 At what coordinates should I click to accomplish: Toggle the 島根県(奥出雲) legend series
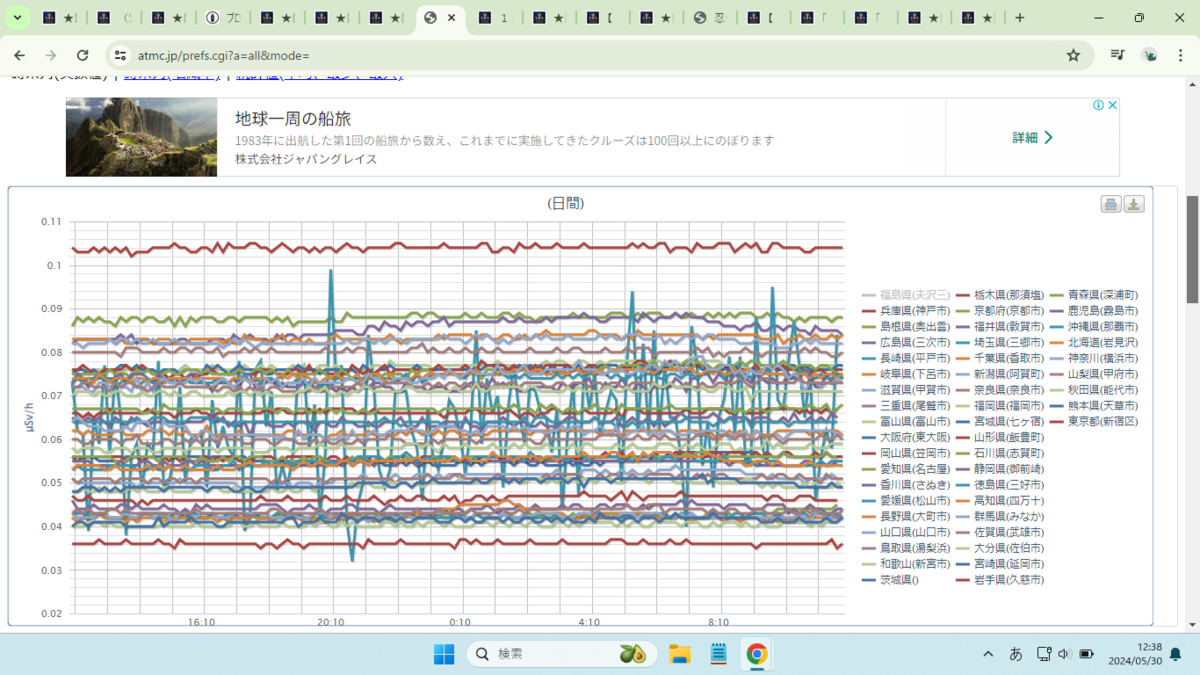906,327
